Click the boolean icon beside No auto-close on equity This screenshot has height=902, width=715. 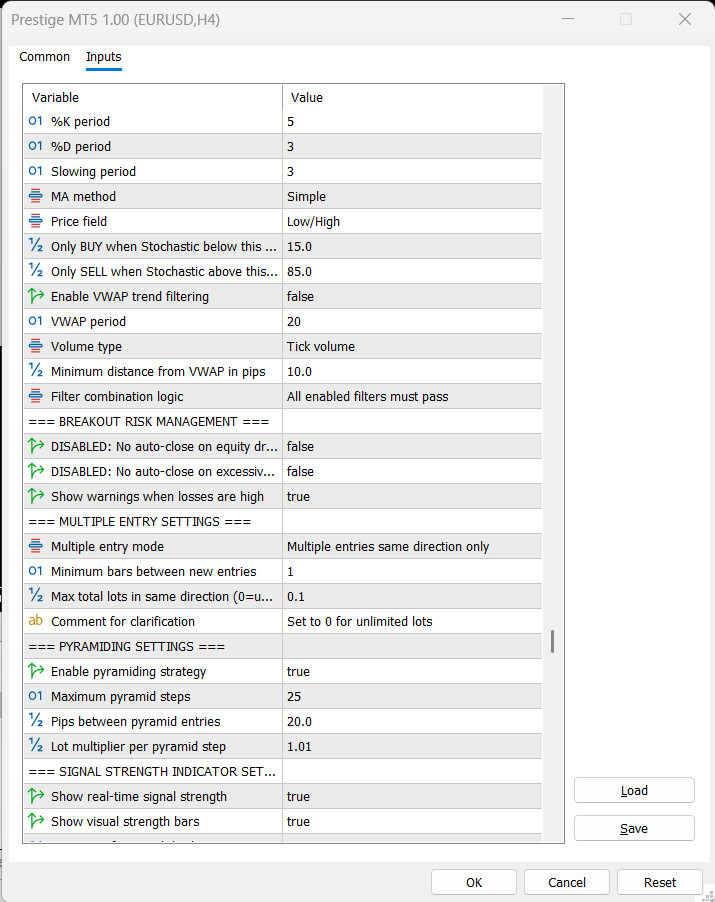[36, 446]
